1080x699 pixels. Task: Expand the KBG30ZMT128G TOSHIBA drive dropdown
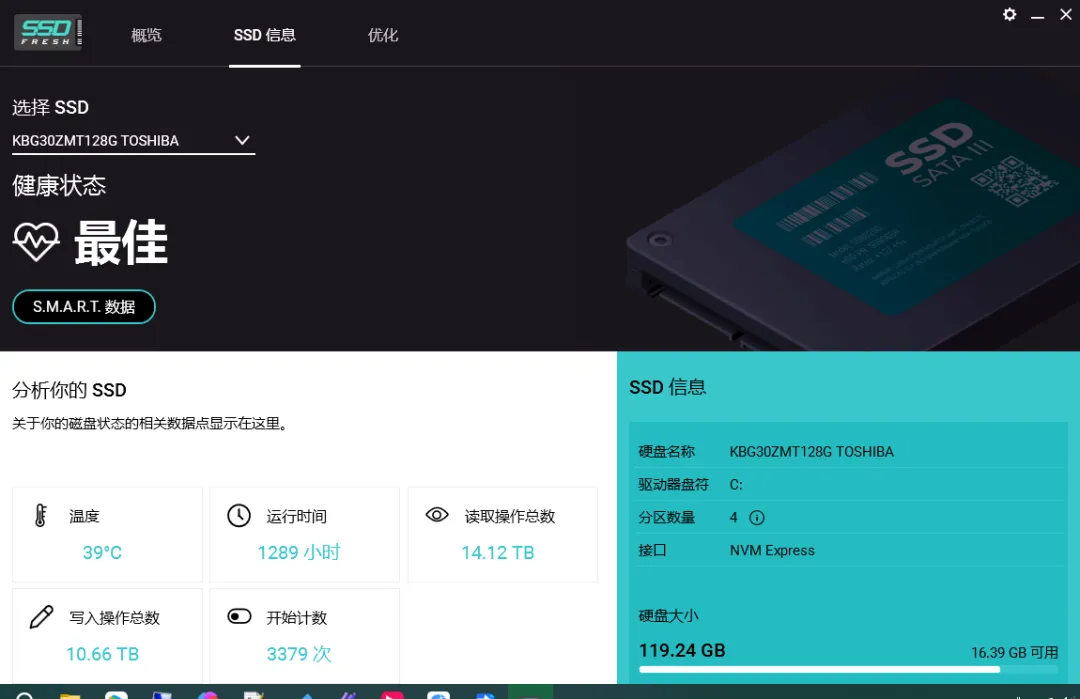coord(133,140)
